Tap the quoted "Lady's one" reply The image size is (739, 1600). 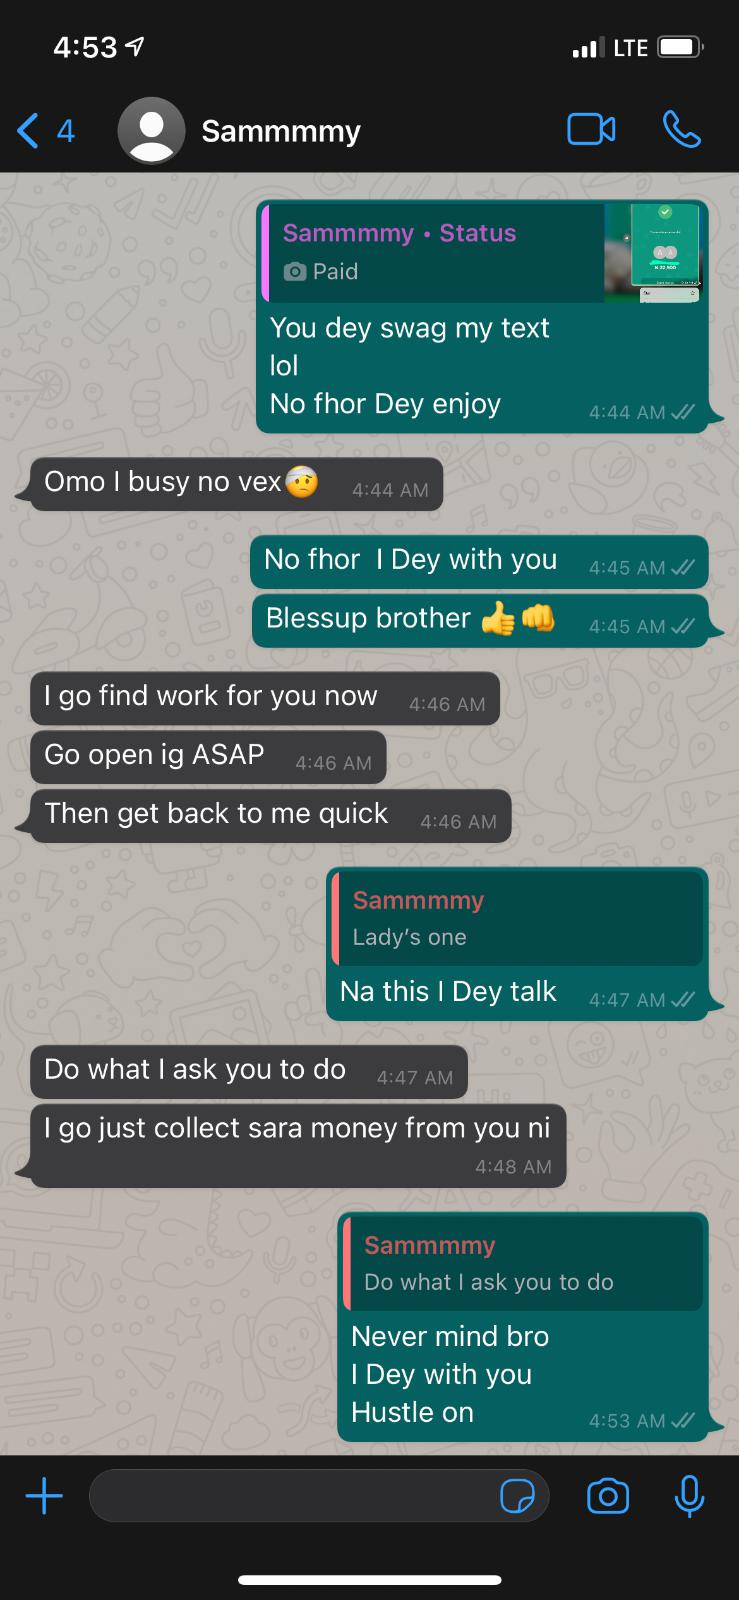517,918
